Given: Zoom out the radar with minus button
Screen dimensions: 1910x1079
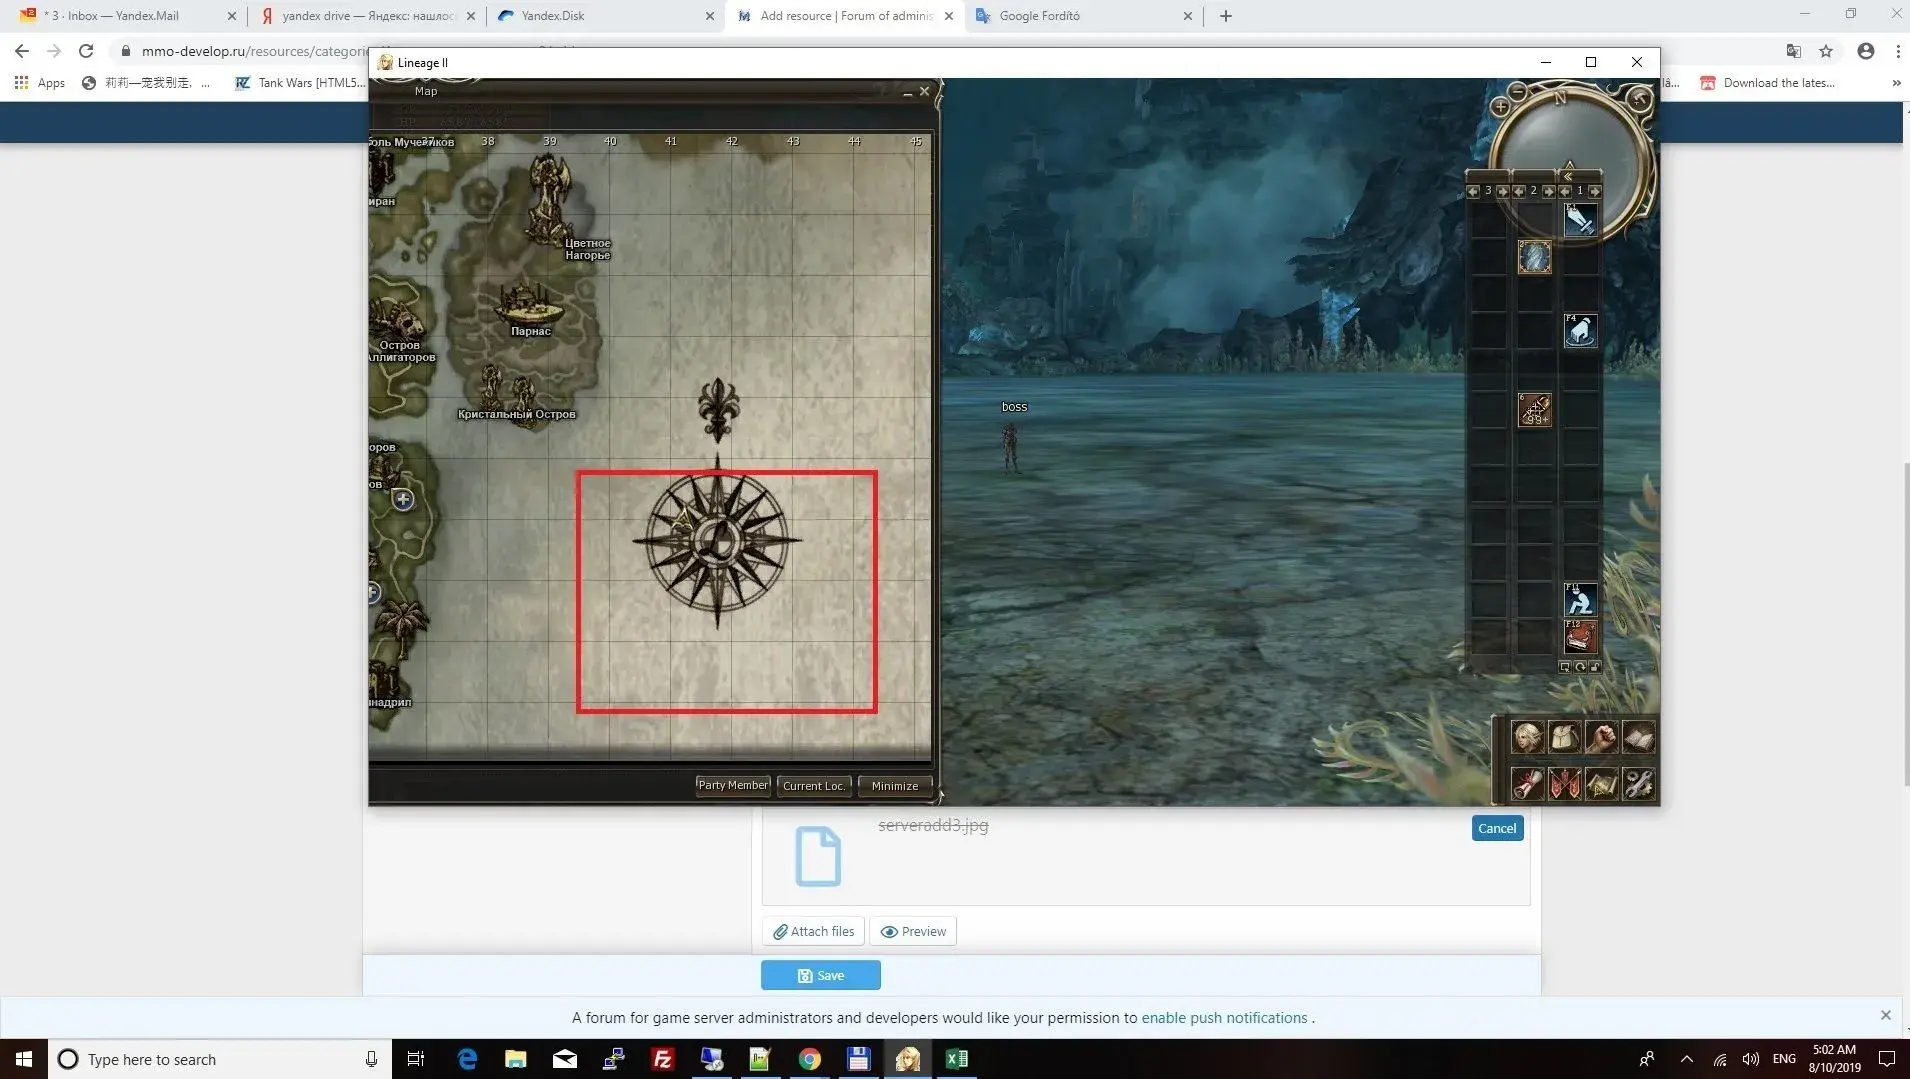Looking at the screenshot, I should pyautogui.click(x=1517, y=92).
